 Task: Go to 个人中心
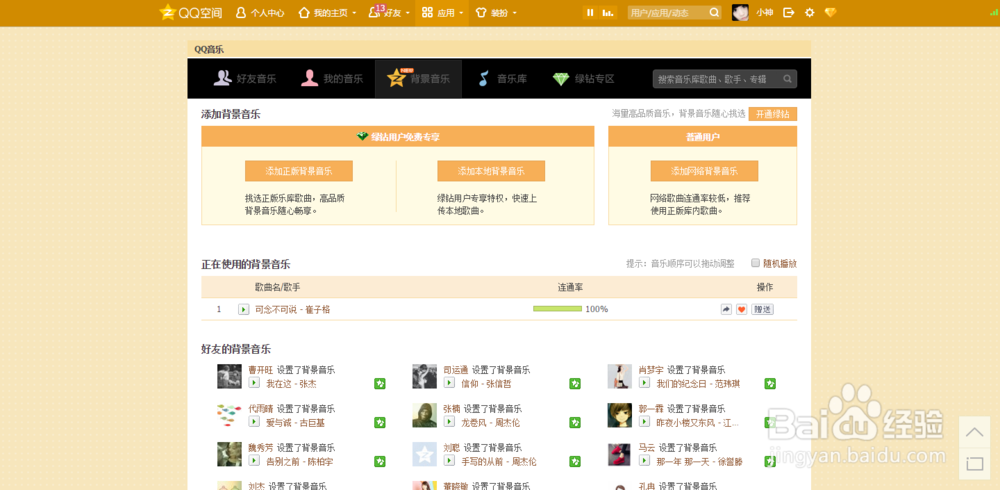point(260,13)
